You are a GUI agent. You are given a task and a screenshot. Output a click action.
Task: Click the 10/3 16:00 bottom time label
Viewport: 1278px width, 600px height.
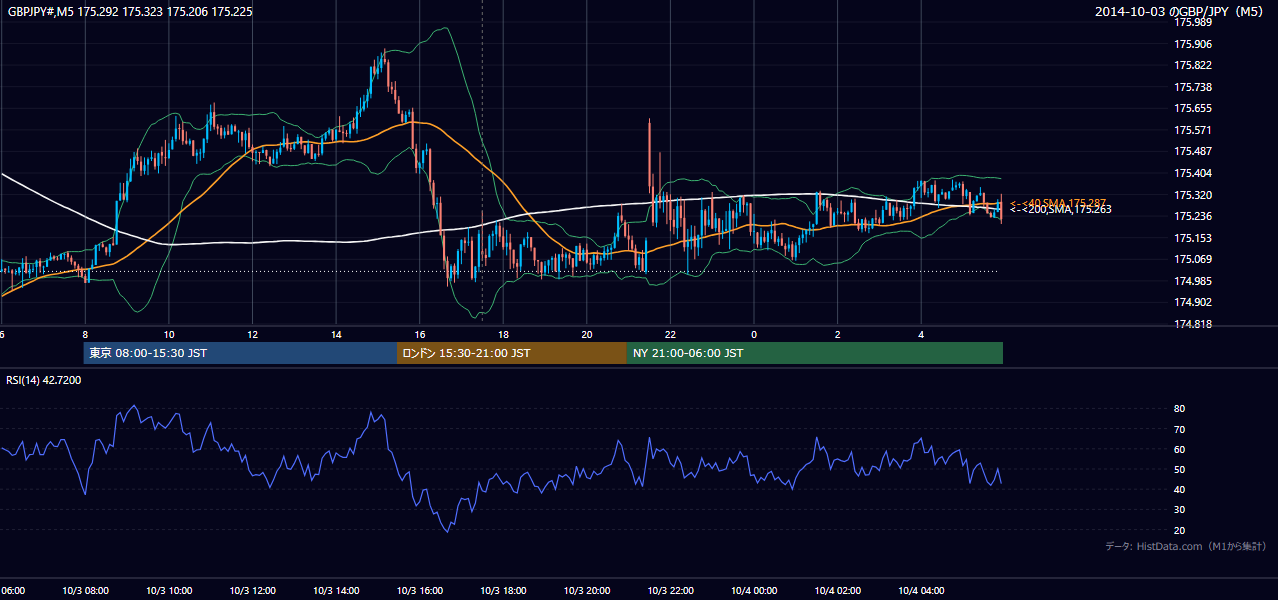[x=420, y=591]
